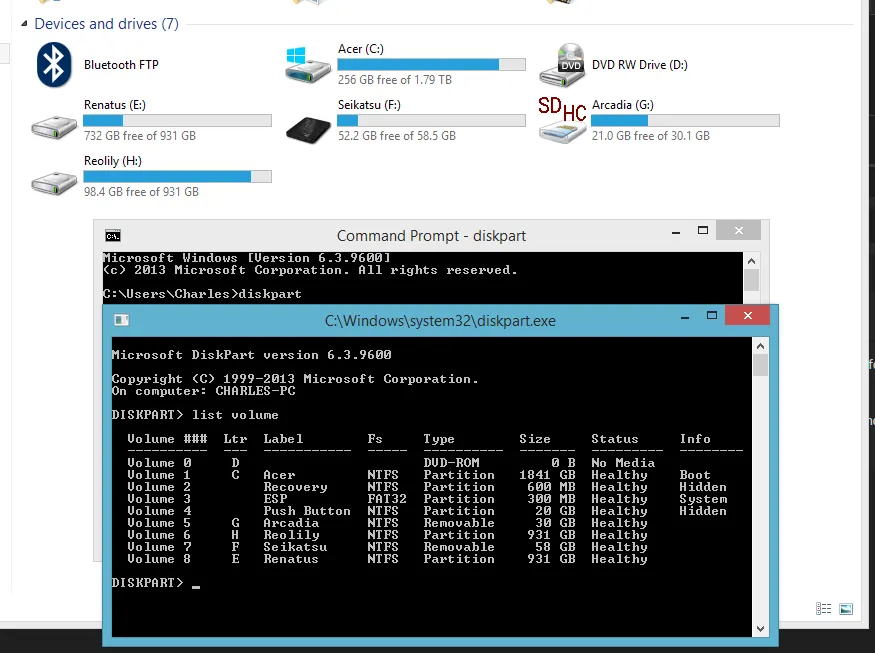
Task: Click 'Microsoft DiskPart version 6.3.9600' line
Action: point(251,354)
